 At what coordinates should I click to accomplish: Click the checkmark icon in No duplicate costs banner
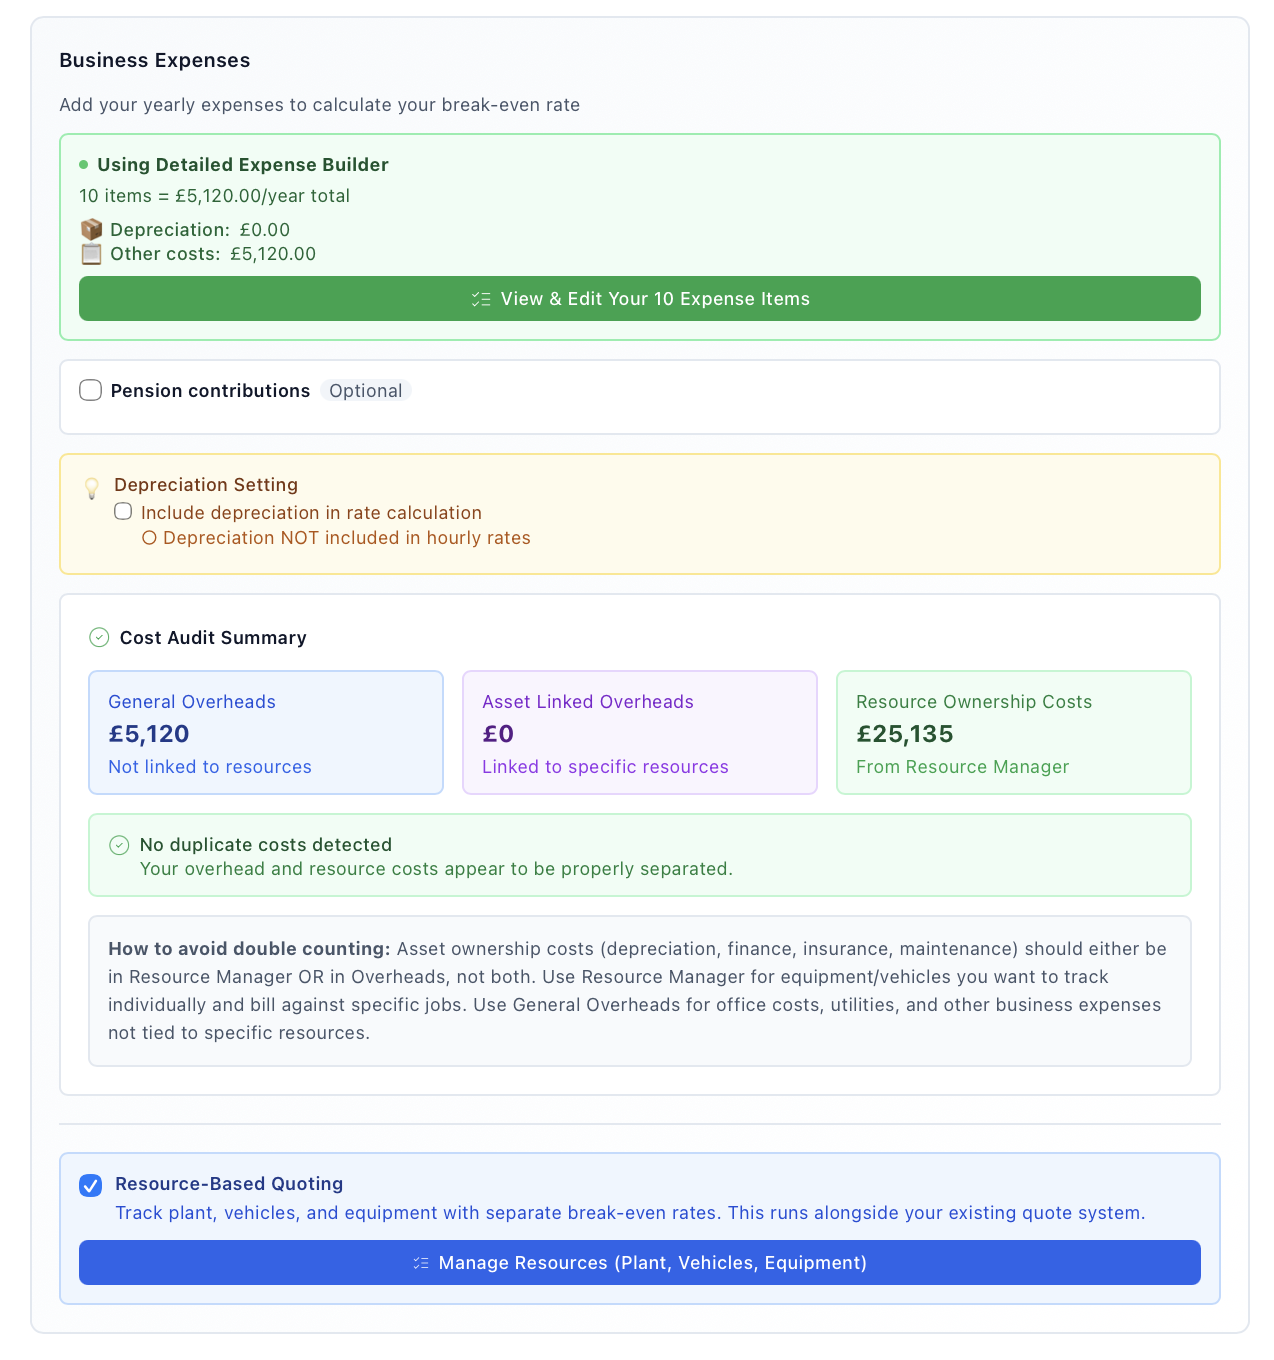(x=118, y=845)
